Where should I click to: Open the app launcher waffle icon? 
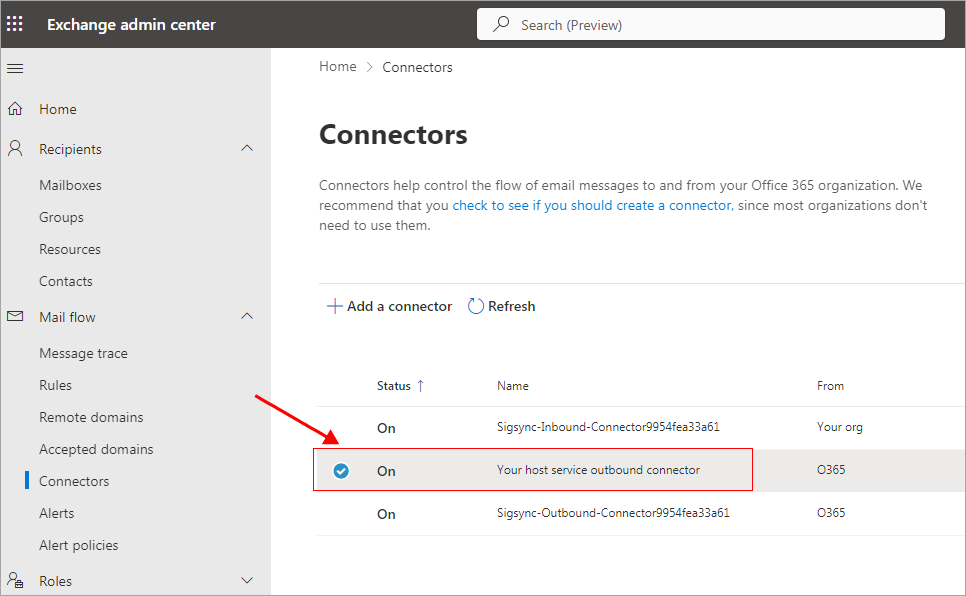click(15, 24)
